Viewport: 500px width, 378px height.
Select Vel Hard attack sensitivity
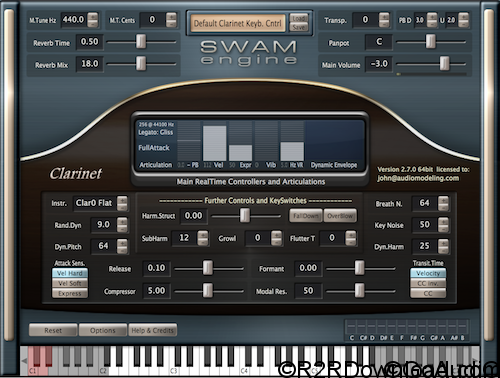pos(70,273)
